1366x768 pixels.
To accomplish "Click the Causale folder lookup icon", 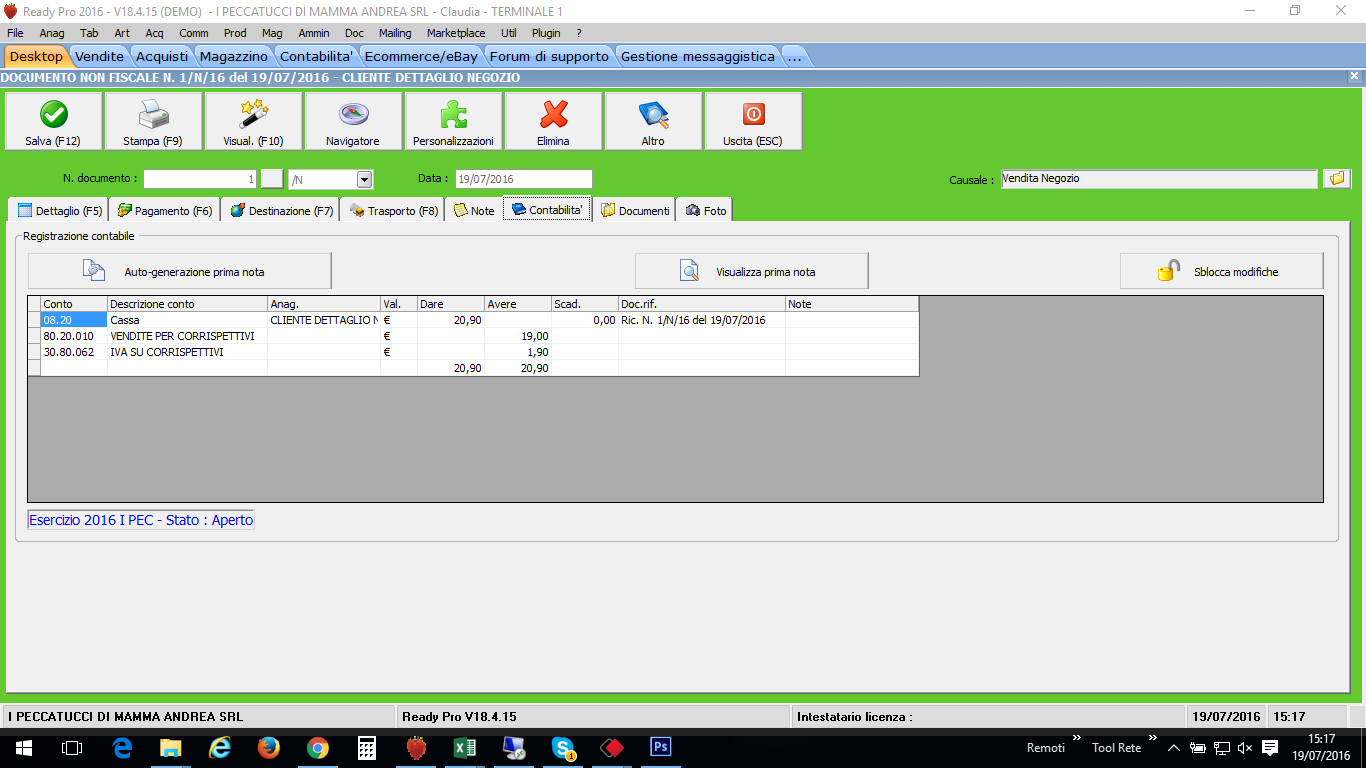I will [x=1337, y=179].
